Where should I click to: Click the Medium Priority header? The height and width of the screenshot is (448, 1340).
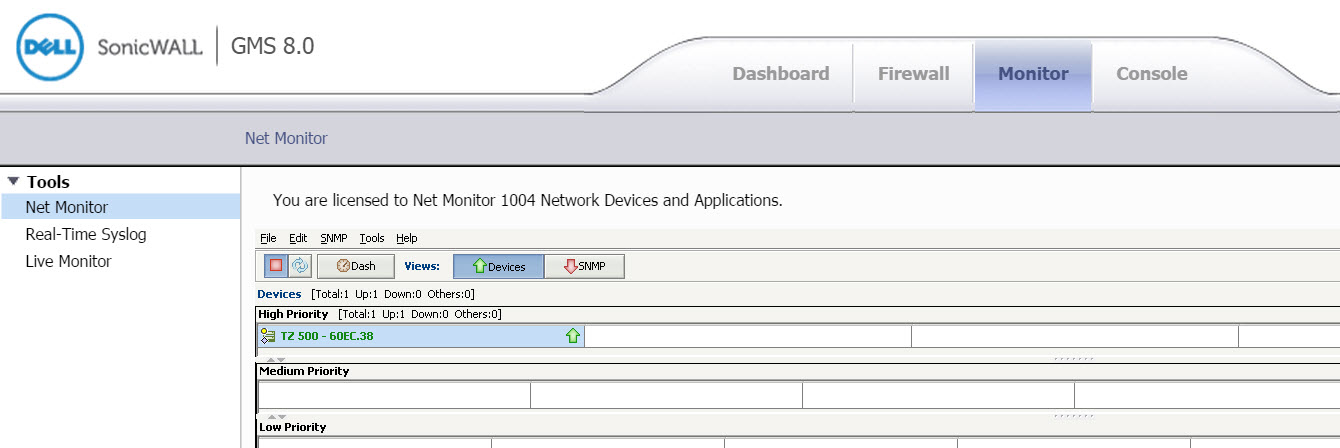coord(304,371)
